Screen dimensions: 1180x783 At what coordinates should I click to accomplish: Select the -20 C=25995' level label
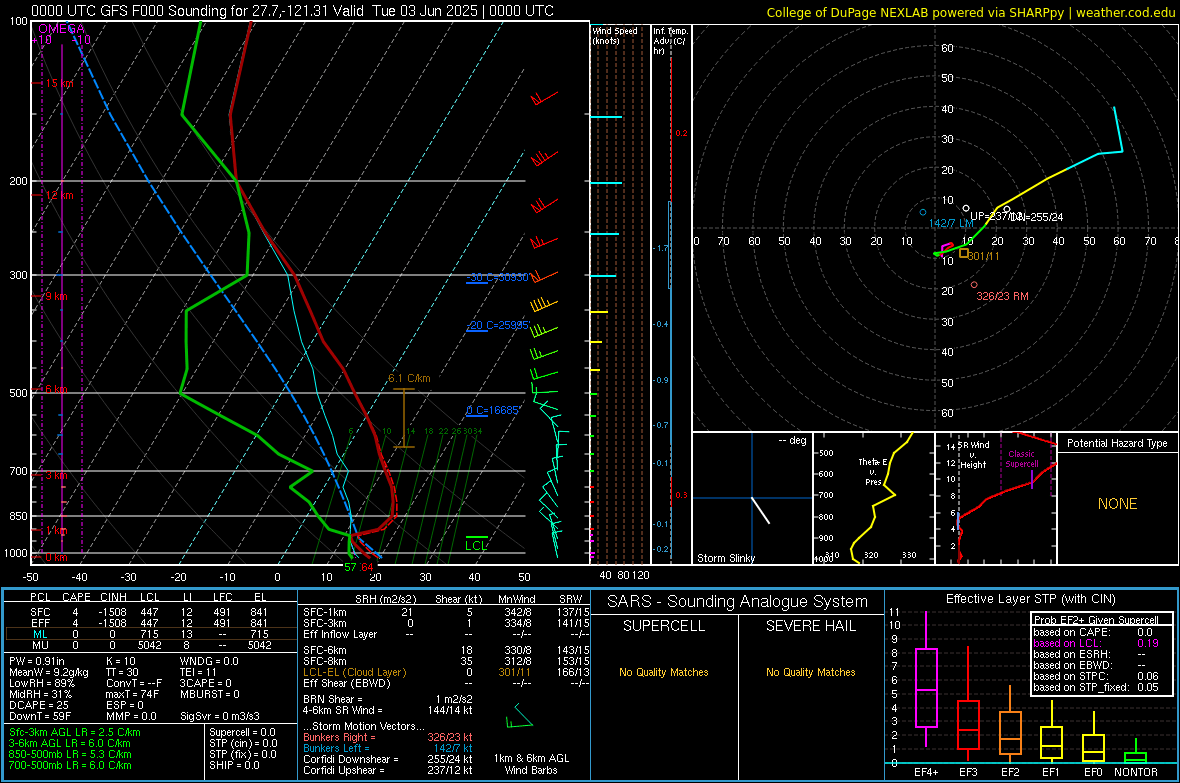497,326
